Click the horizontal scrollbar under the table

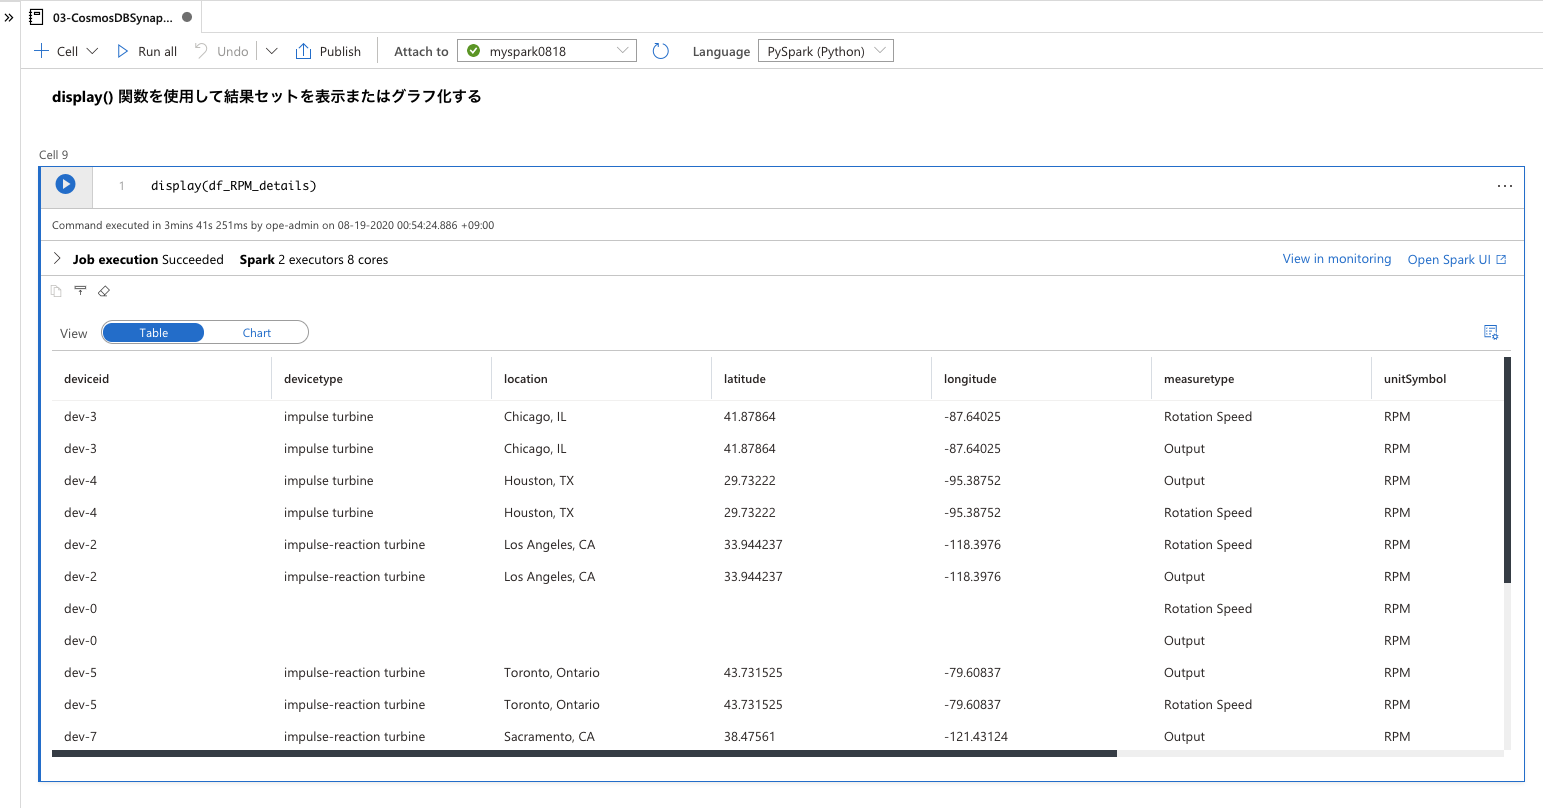[x=584, y=753]
